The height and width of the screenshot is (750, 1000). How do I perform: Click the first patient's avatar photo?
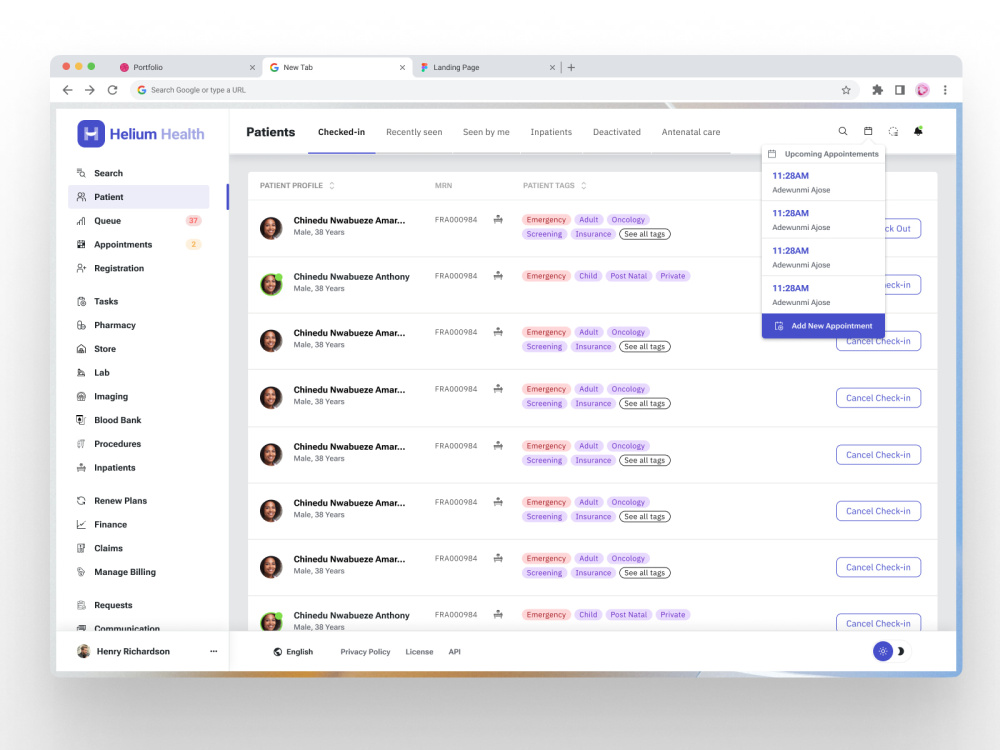(271, 228)
